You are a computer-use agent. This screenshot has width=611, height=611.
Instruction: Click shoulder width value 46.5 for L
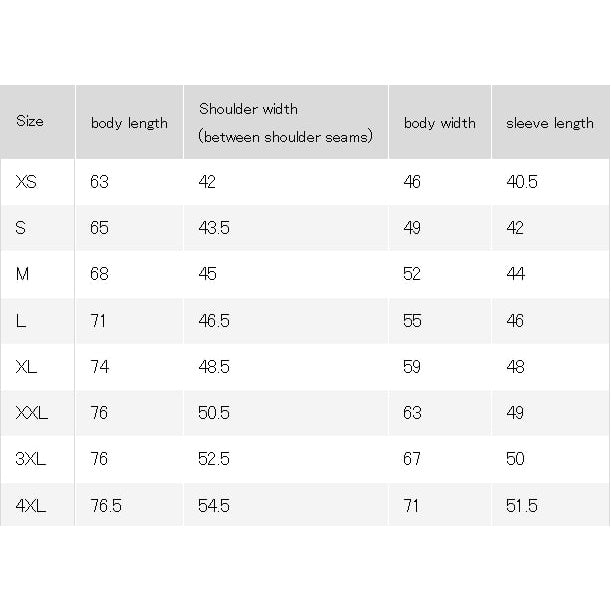[x=214, y=321]
